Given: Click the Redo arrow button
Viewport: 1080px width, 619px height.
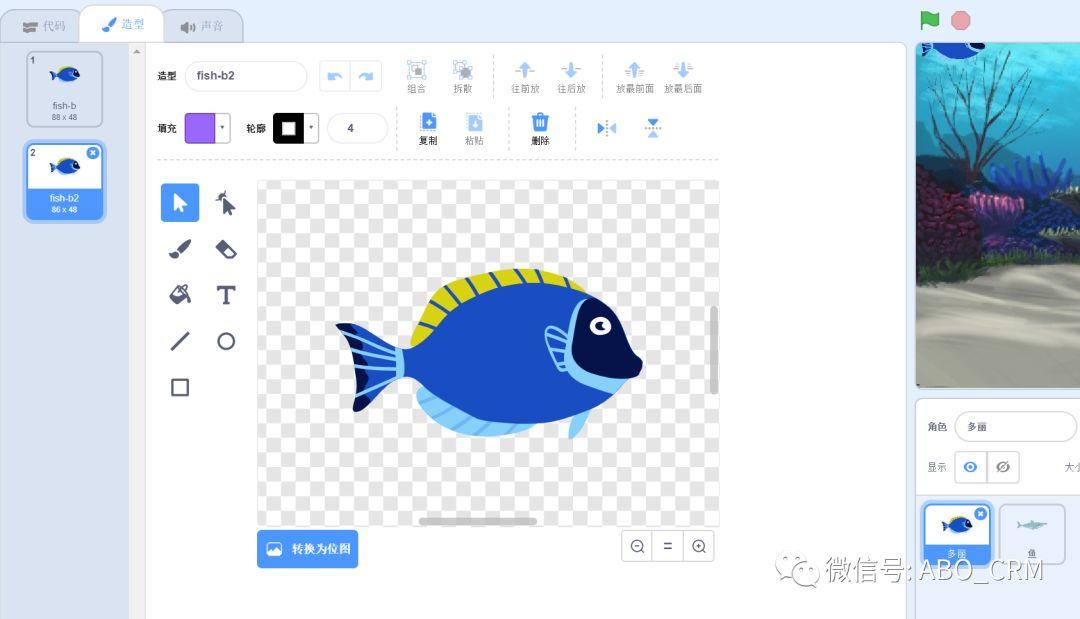Looking at the screenshot, I should pos(366,76).
